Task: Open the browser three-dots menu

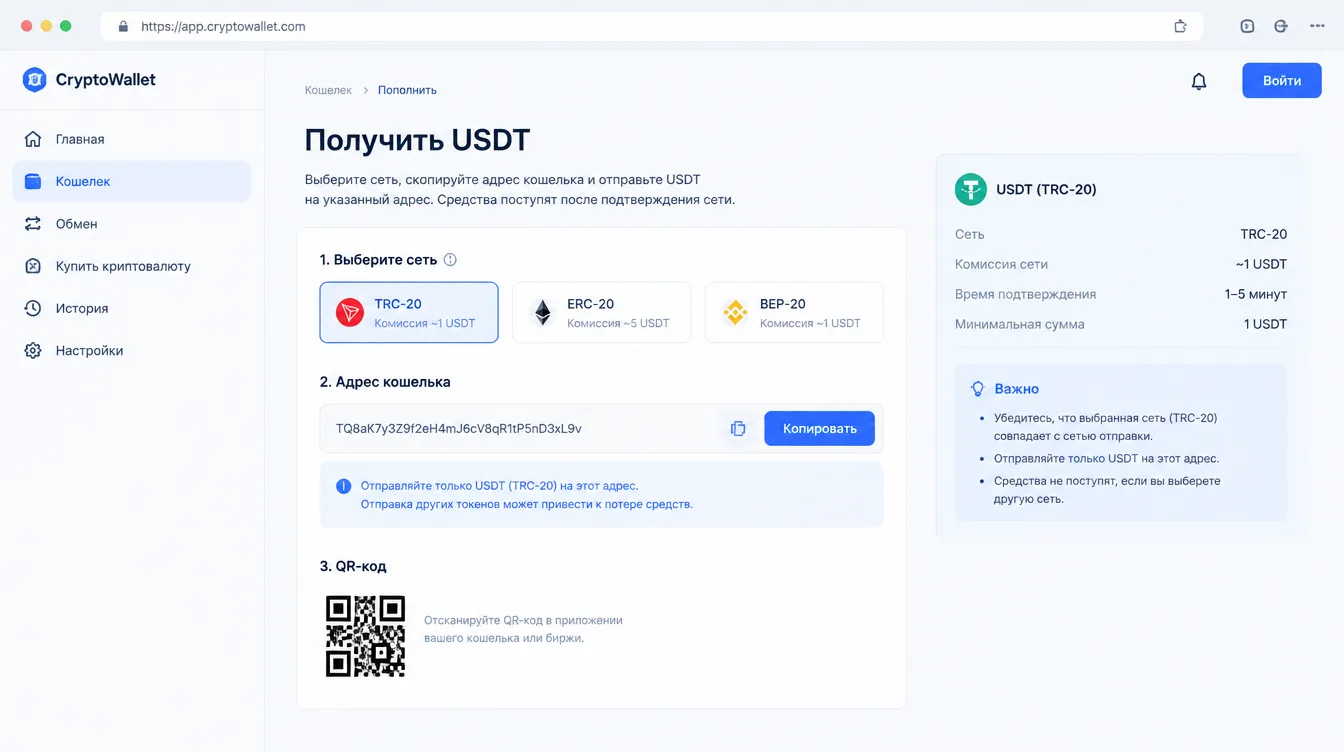Action: coord(1316,27)
